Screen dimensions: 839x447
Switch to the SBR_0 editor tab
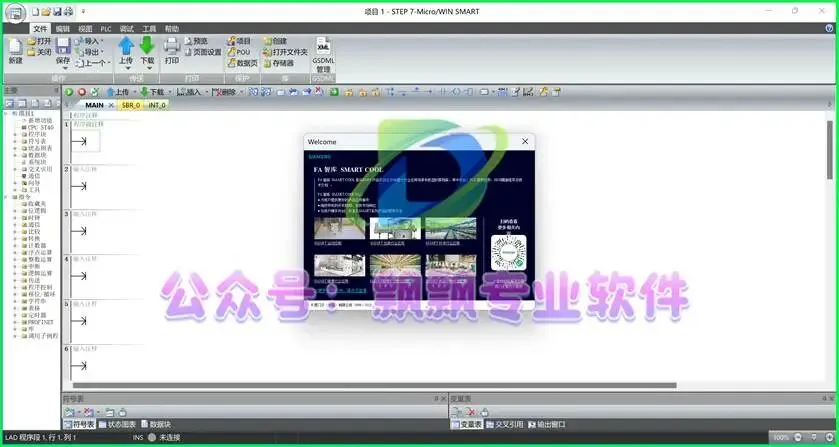pyautogui.click(x=131, y=105)
